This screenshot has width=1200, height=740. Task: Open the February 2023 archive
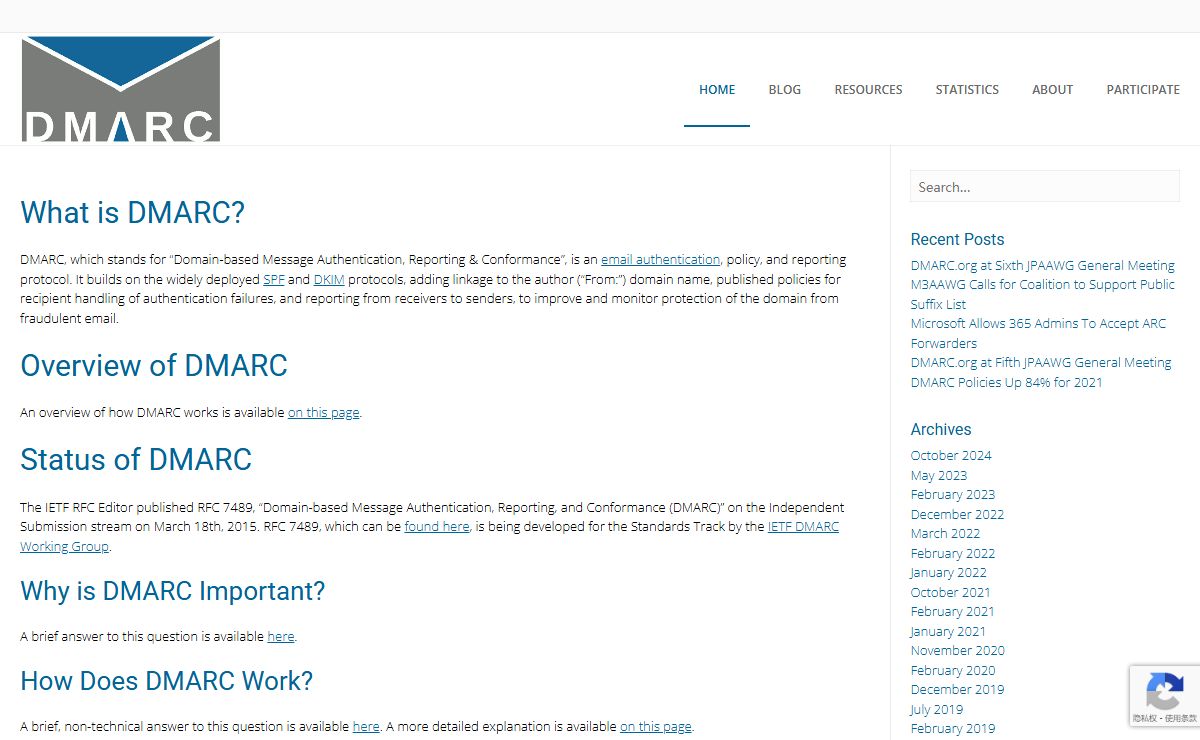tap(953, 494)
